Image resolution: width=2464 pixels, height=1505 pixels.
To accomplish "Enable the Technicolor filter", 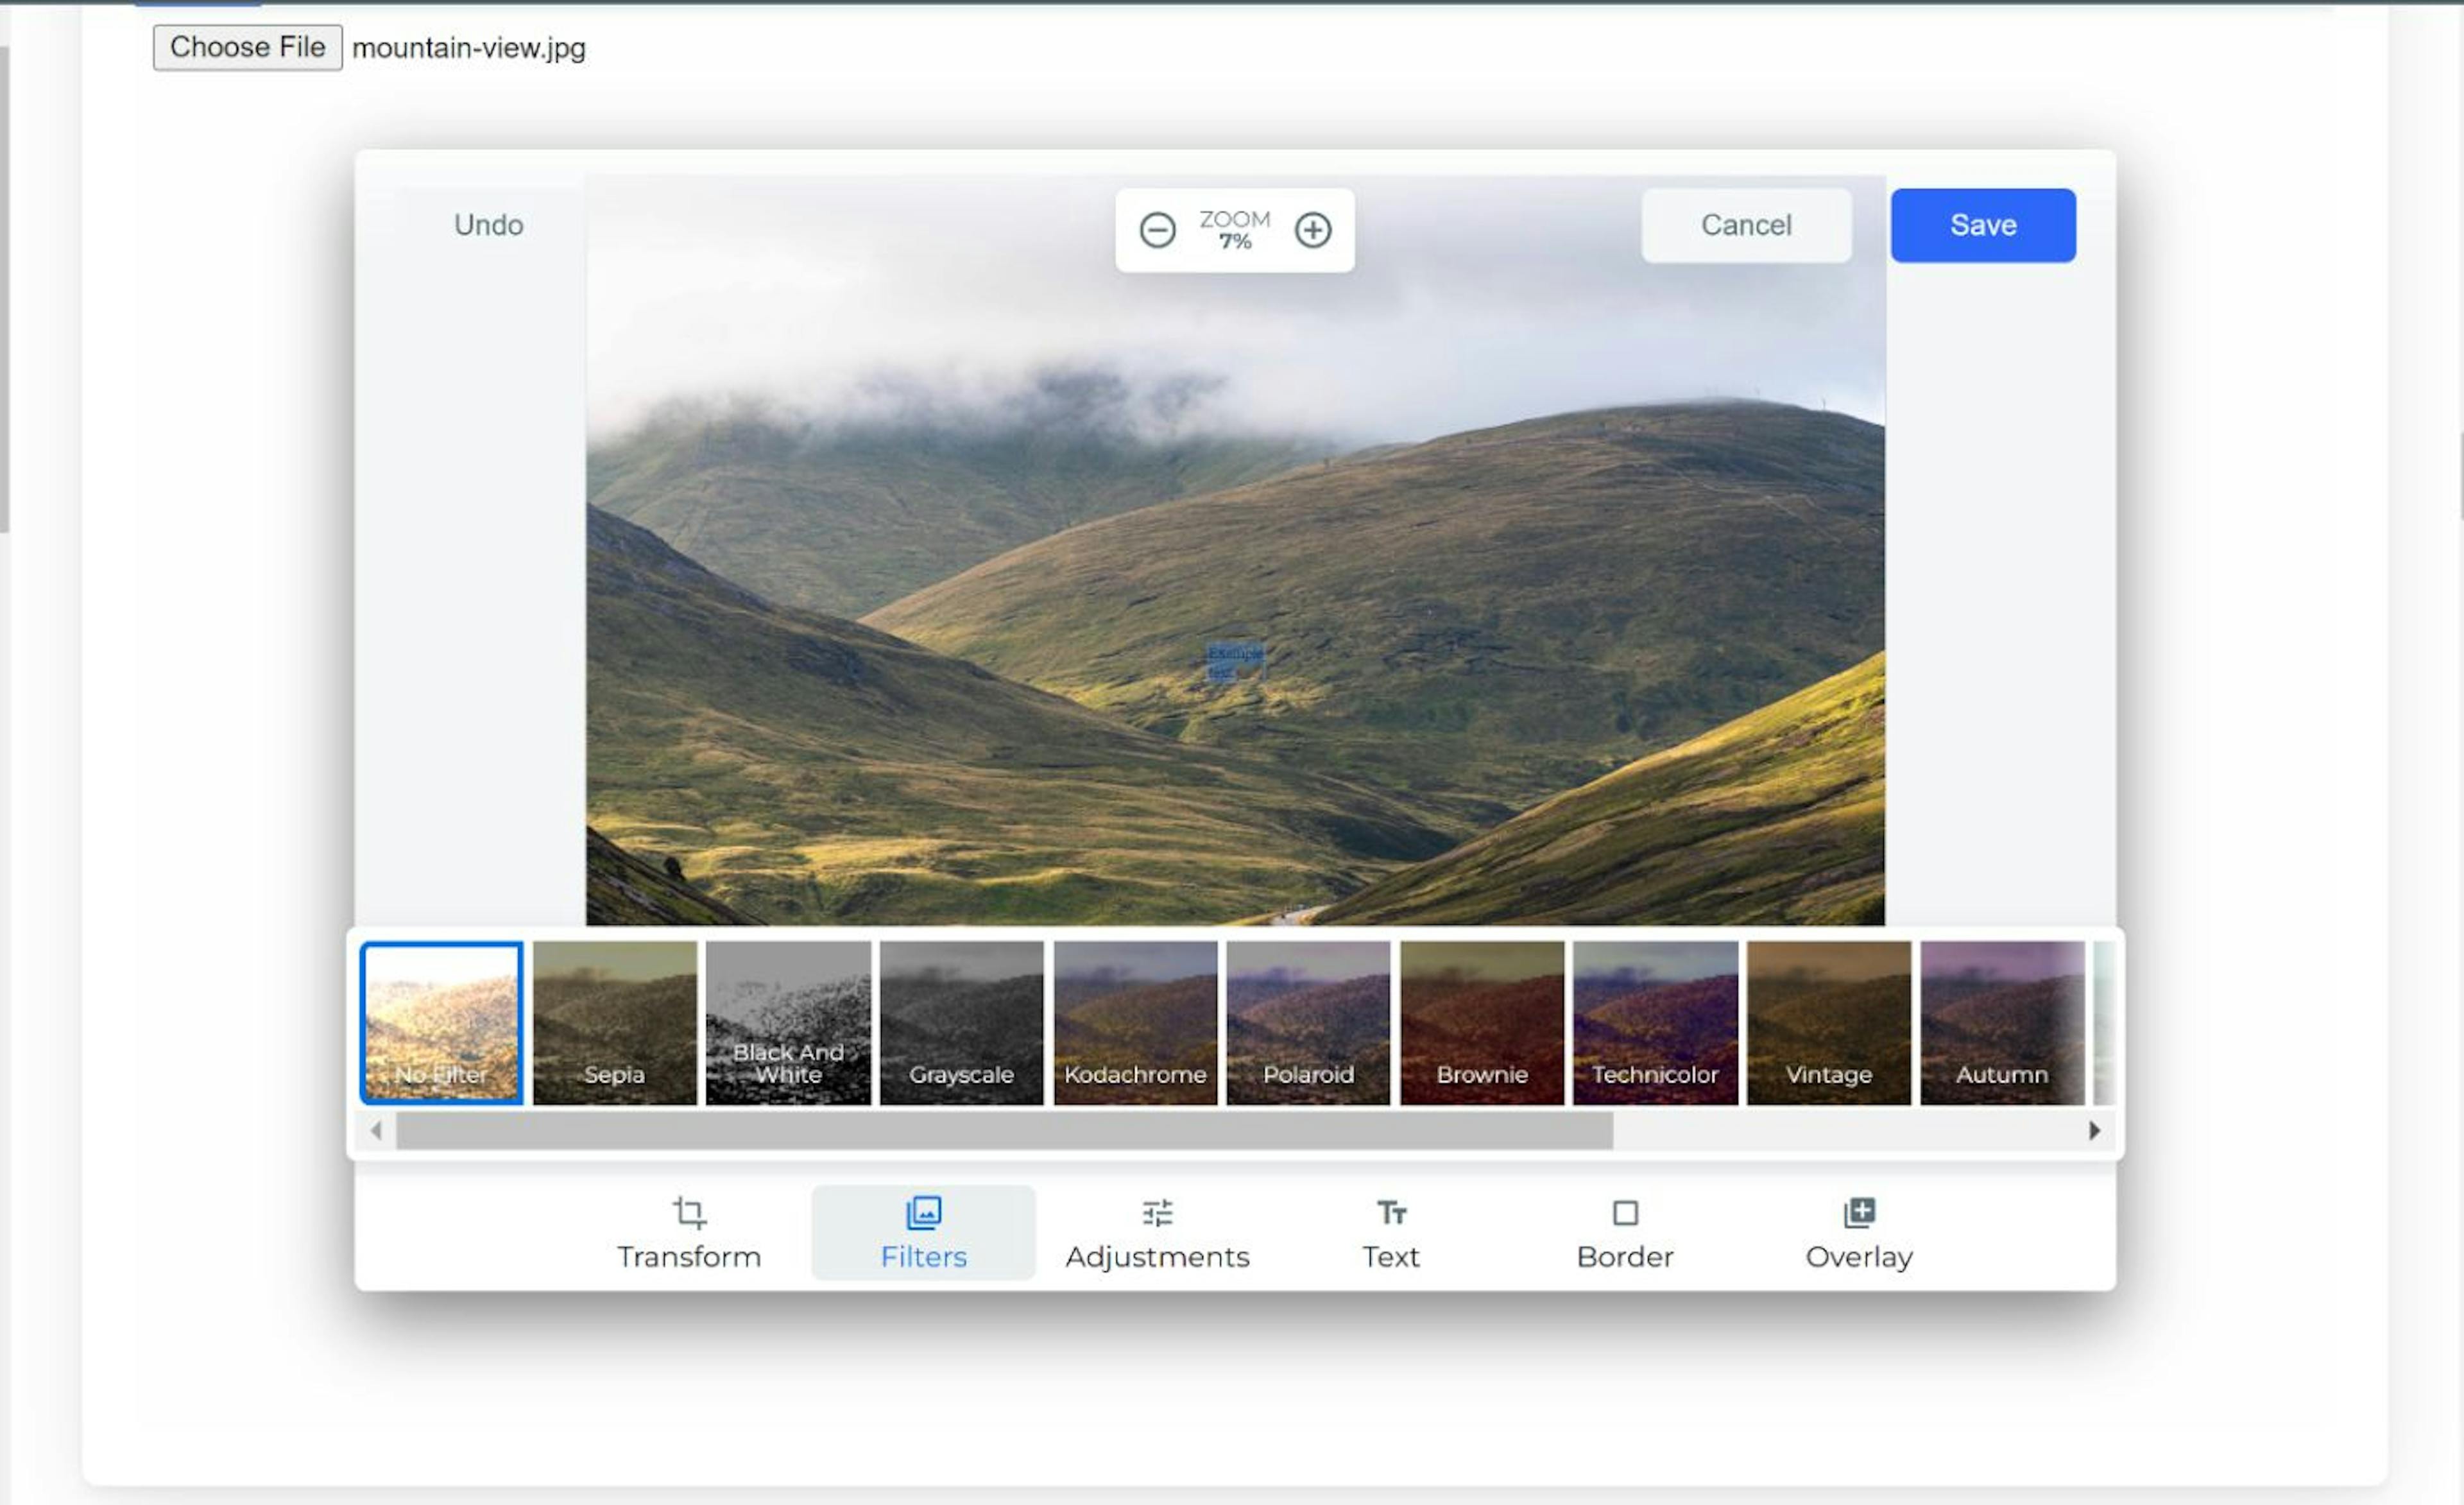I will [x=1654, y=1021].
